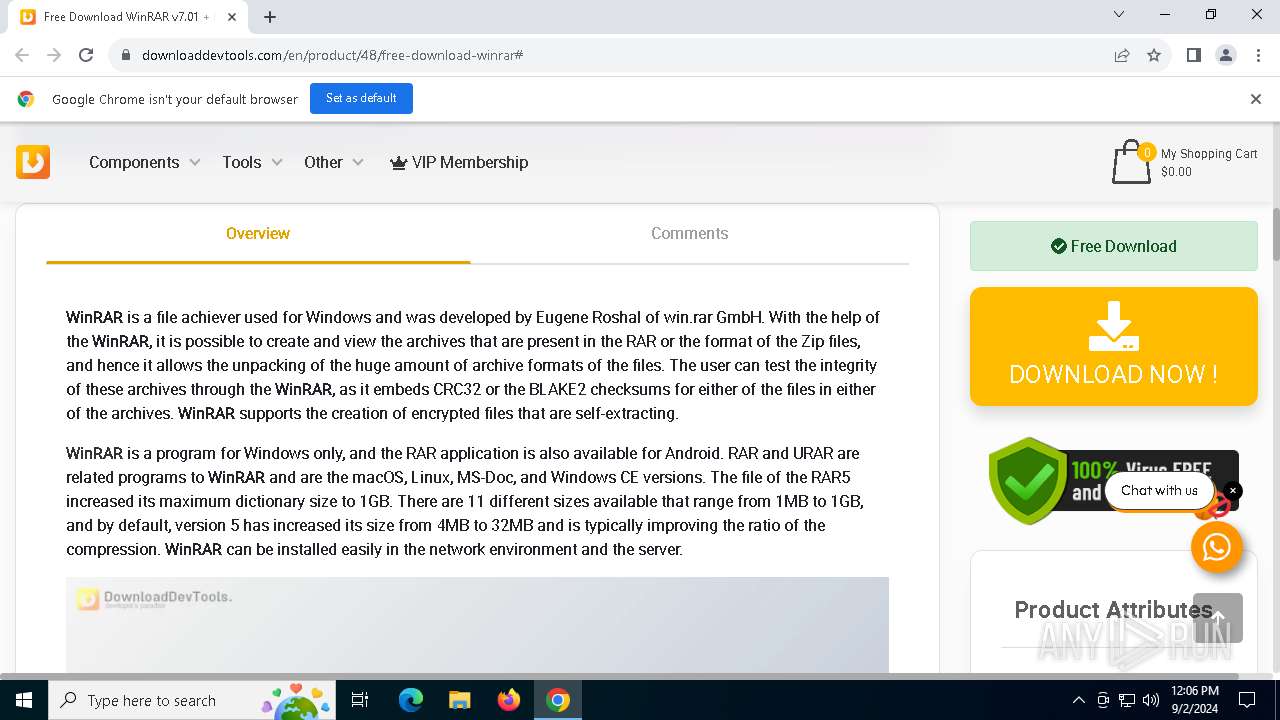Viewport: 1280px width, 720px height.
Task: Show hidden system tray icons
Action: point(1078,700)
